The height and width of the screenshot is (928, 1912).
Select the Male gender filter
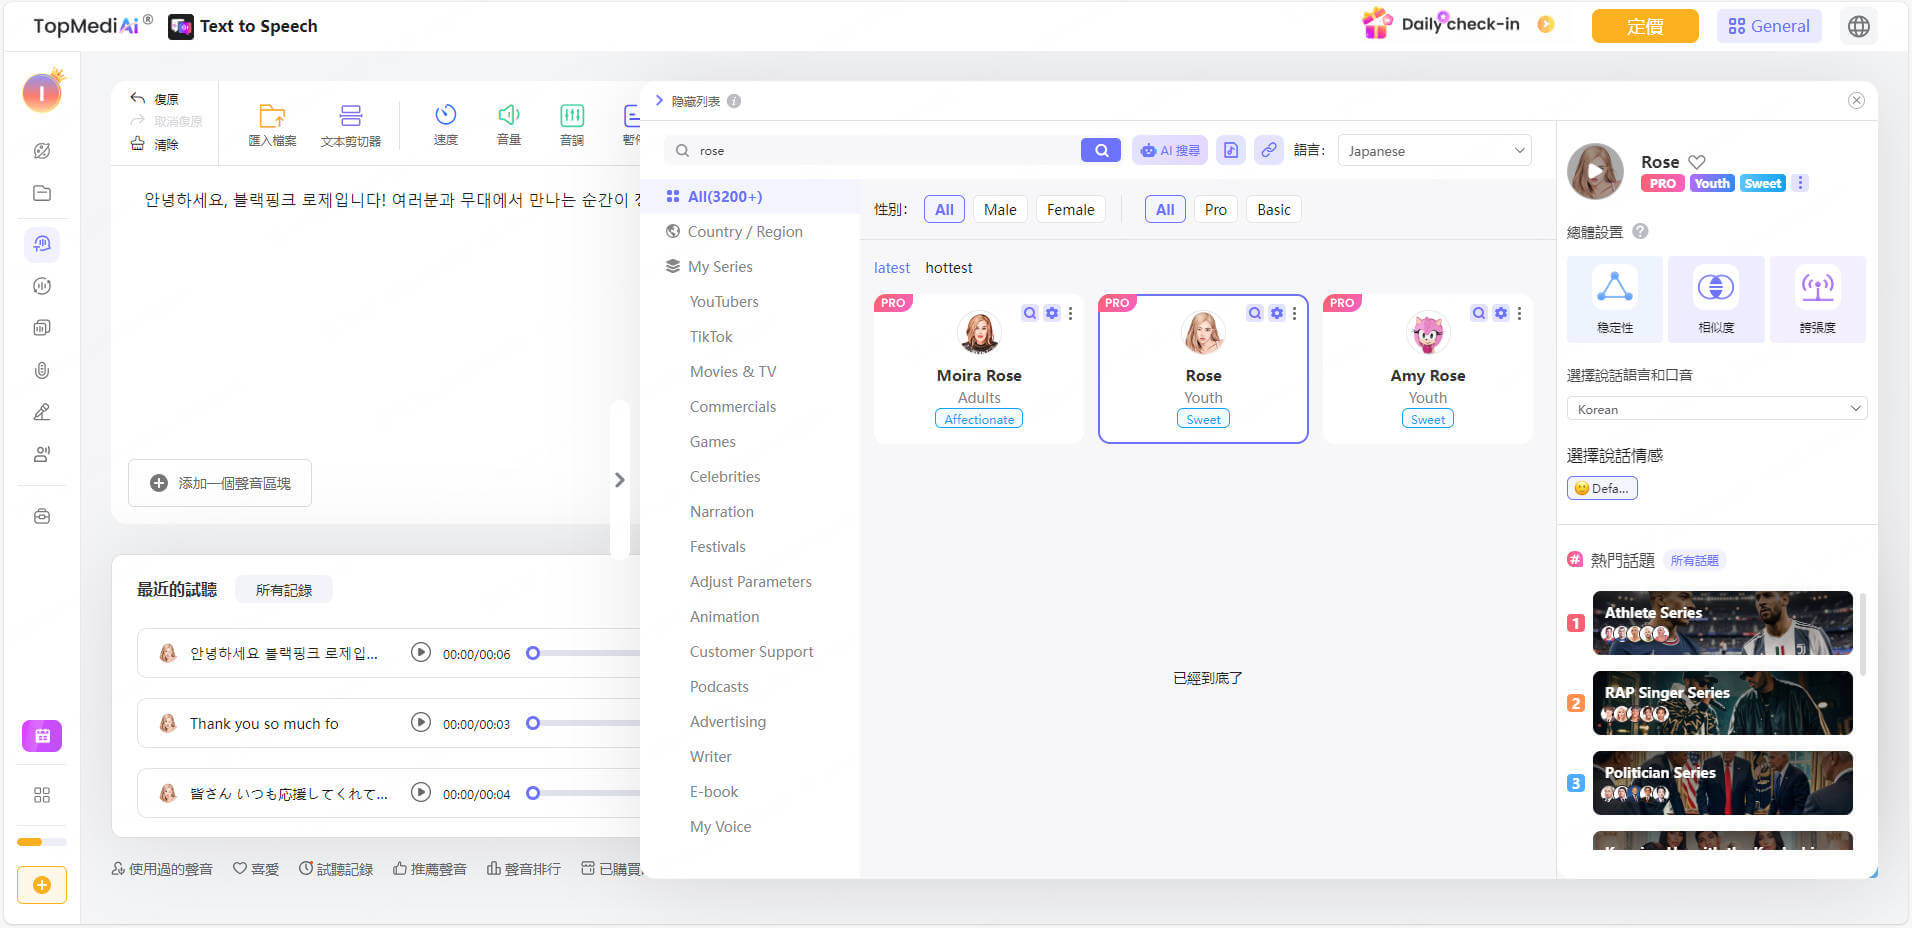click(1000, 209)
